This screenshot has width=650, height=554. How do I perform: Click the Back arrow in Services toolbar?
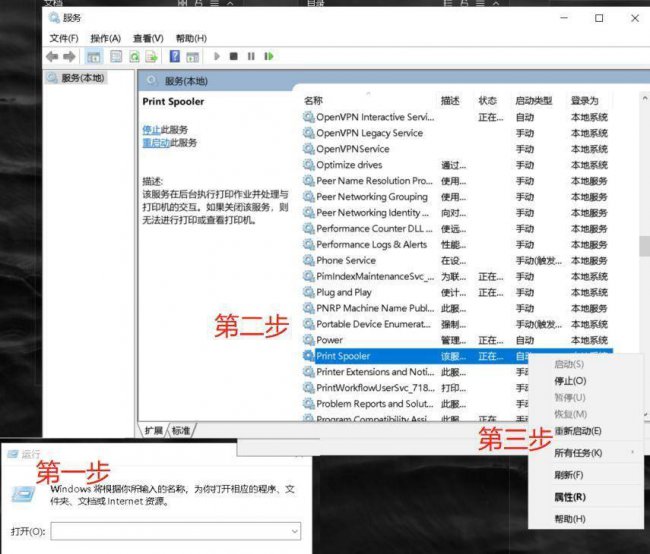pos(52,56)
